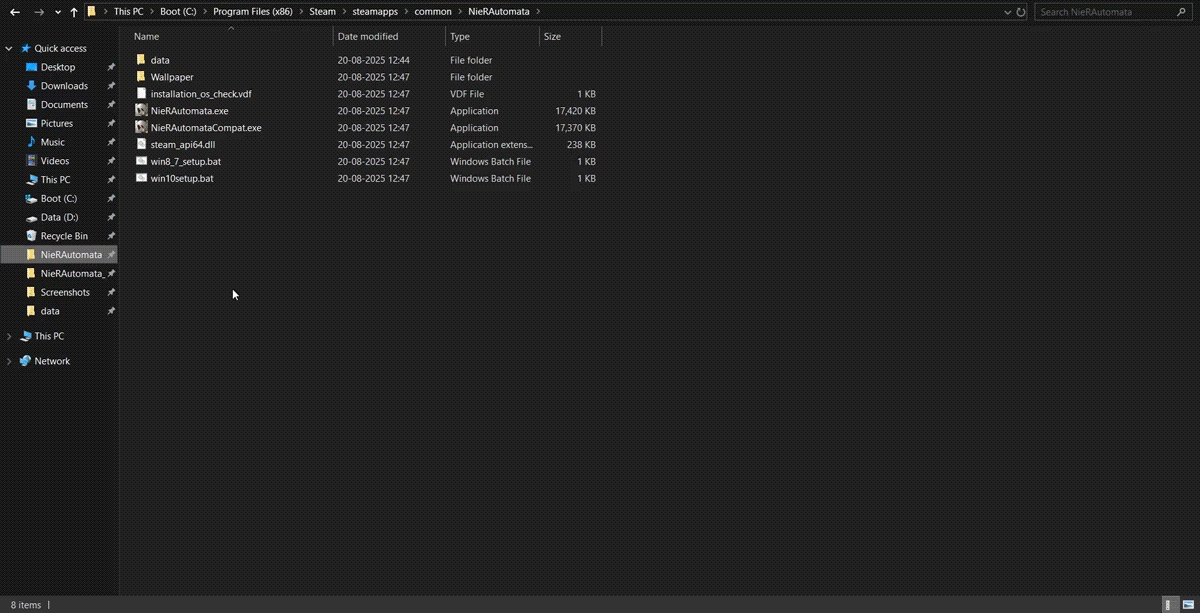
Task: Click 'Application extens...' type cell
Action: coord(491,145)
